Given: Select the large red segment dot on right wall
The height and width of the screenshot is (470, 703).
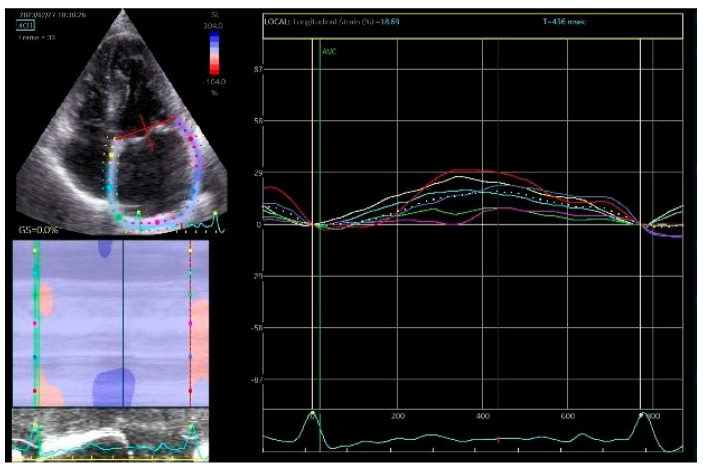Looking at the screenshot, I should click(191, 139).
